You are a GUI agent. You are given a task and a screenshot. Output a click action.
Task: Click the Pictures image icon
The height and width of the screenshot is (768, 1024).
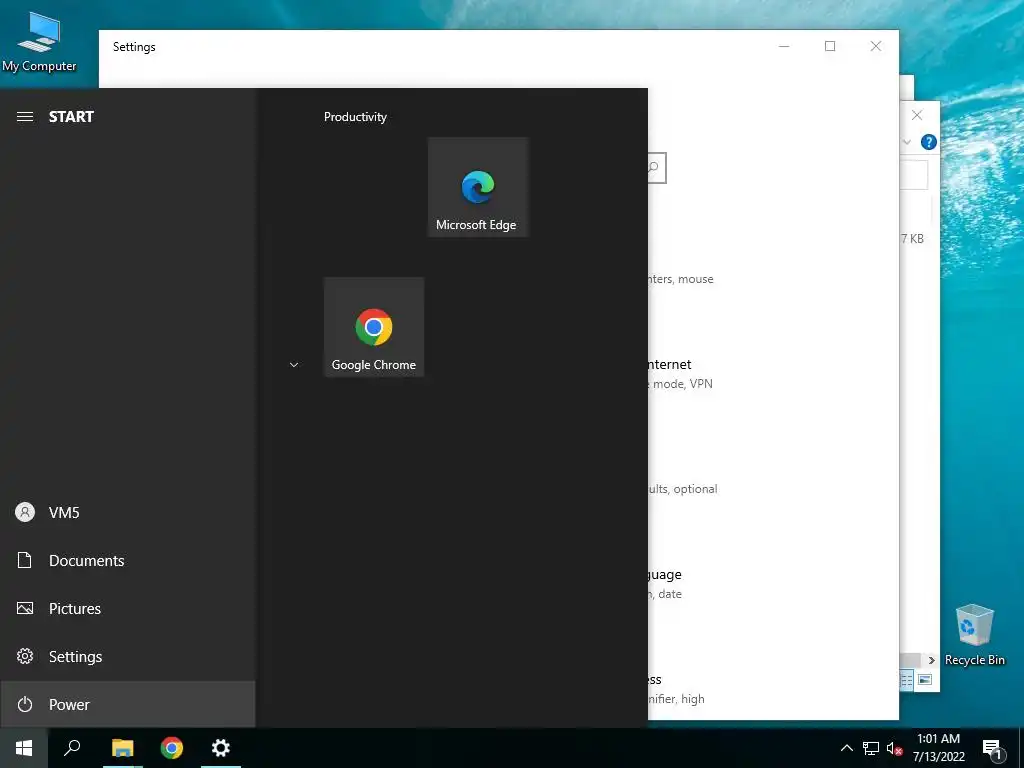(25, 609)
